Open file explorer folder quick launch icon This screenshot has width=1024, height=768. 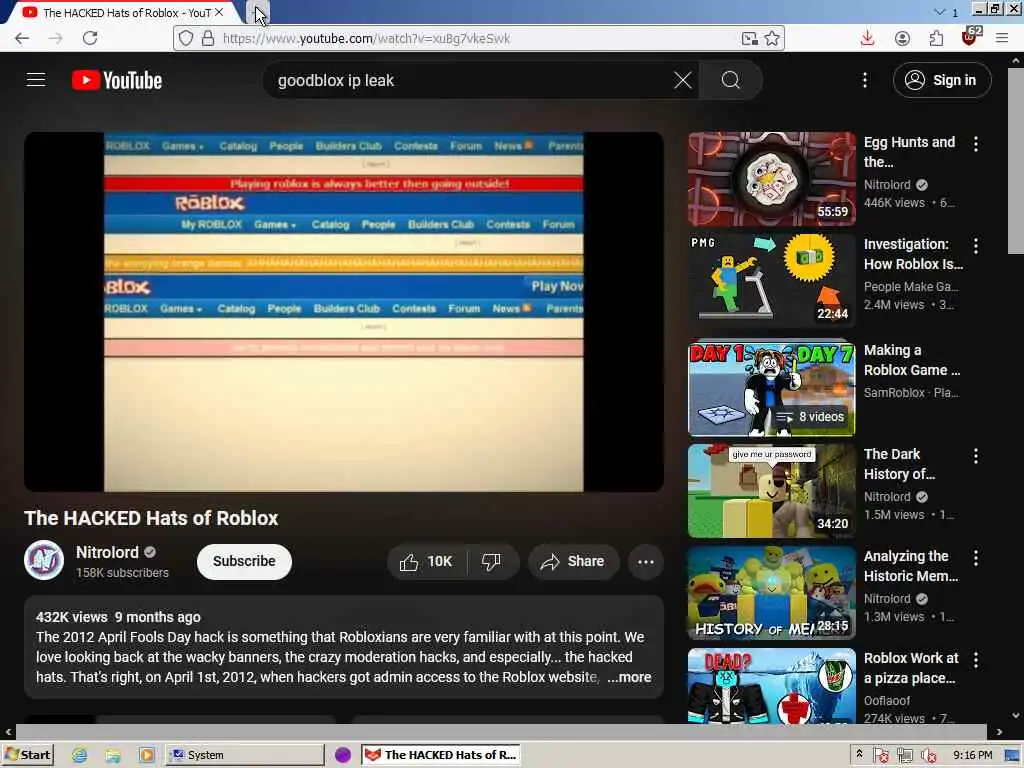coord(113,755)
